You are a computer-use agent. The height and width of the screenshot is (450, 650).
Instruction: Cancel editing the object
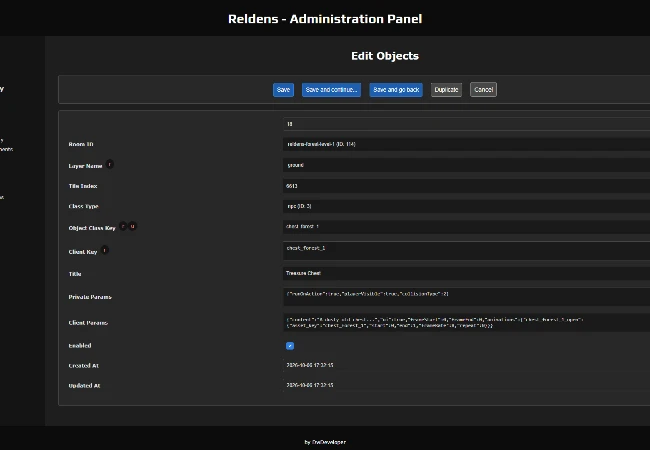483,90
